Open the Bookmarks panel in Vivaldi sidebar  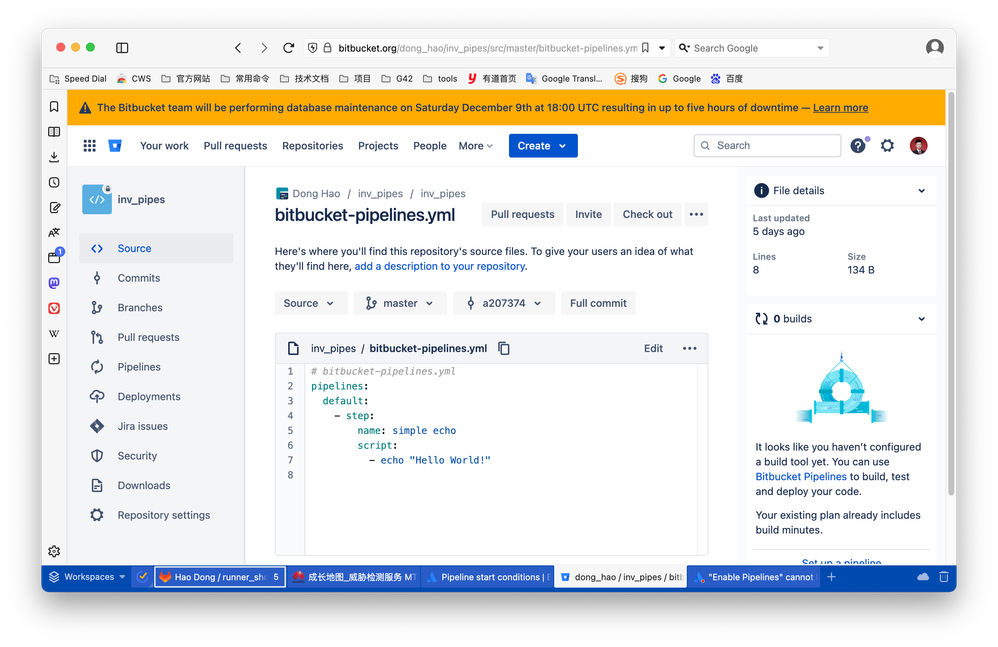[x=54, y=106]
